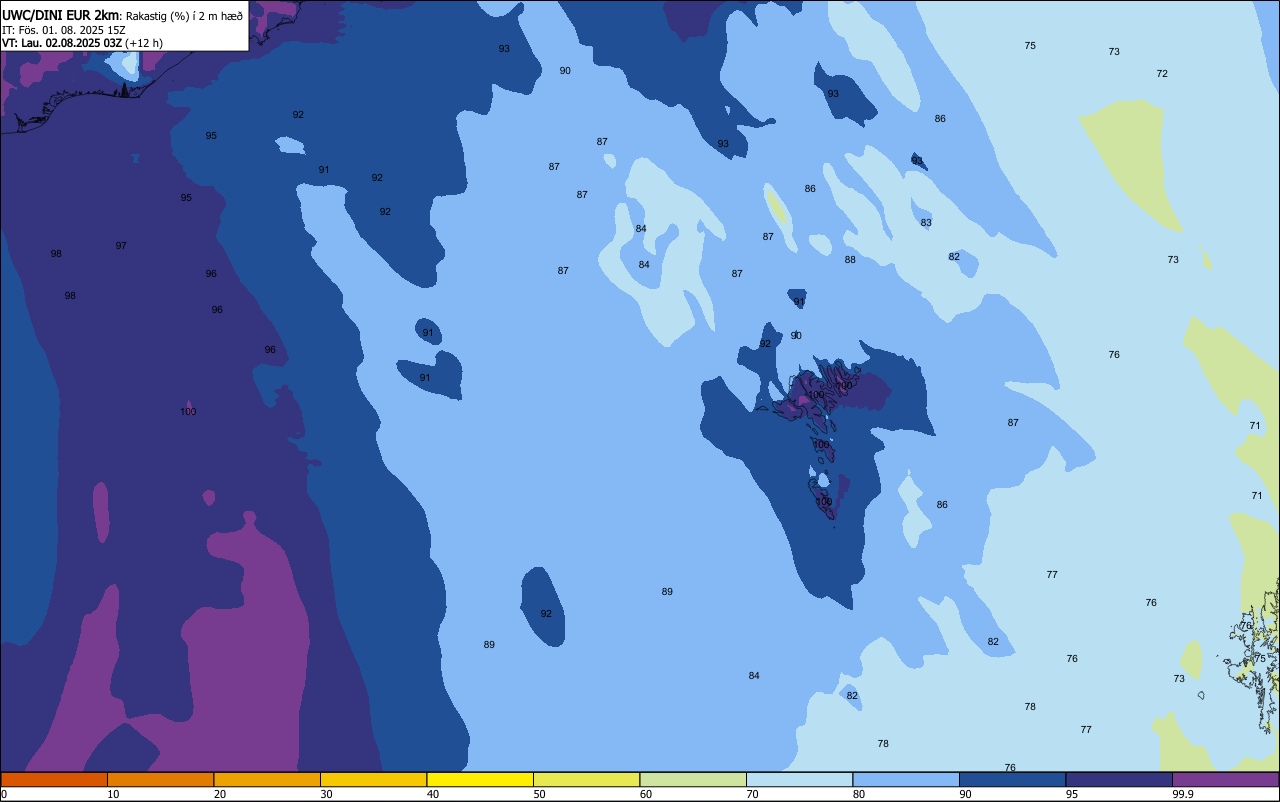Click the purple above-99.9 legend swatch
Screen dimensions: 1280x802
[1226, 779]
